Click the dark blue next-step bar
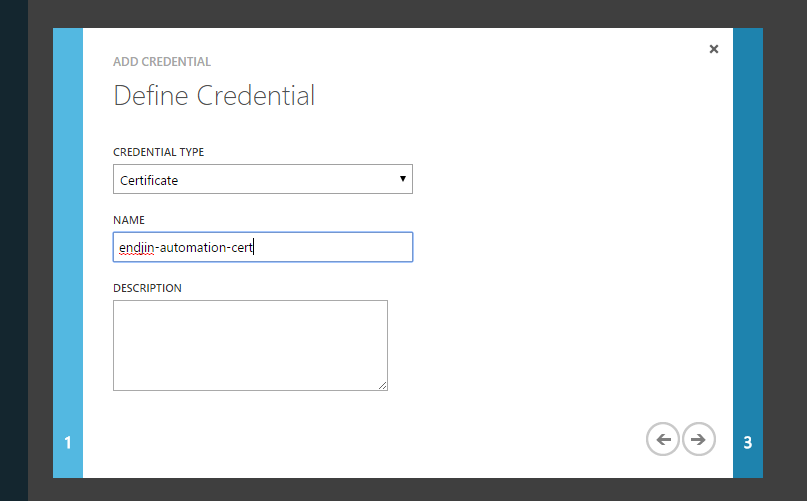 pyautogui.click(x=748, y=253)
